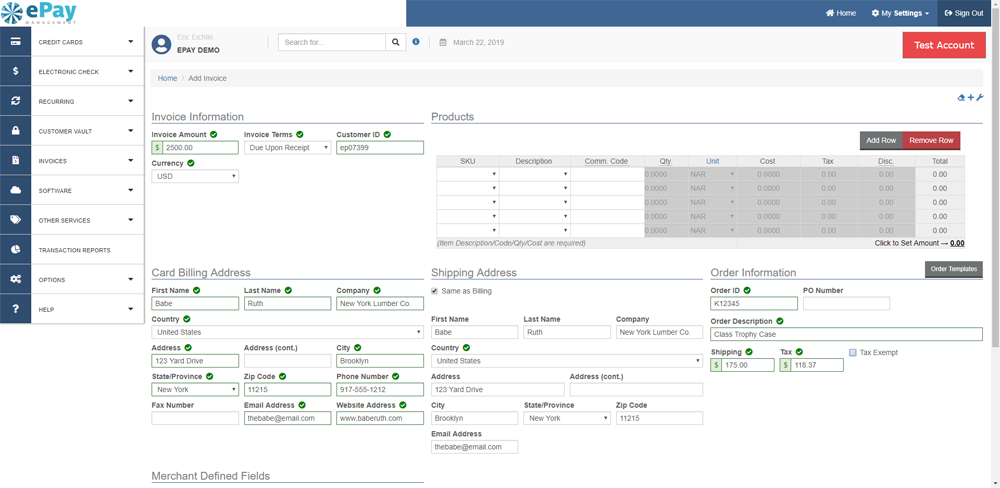The width and height of the screenshot is (1000, 488).
Task: Click the PO Number input field
Action: pyautogui.click(x=846, y=304)
